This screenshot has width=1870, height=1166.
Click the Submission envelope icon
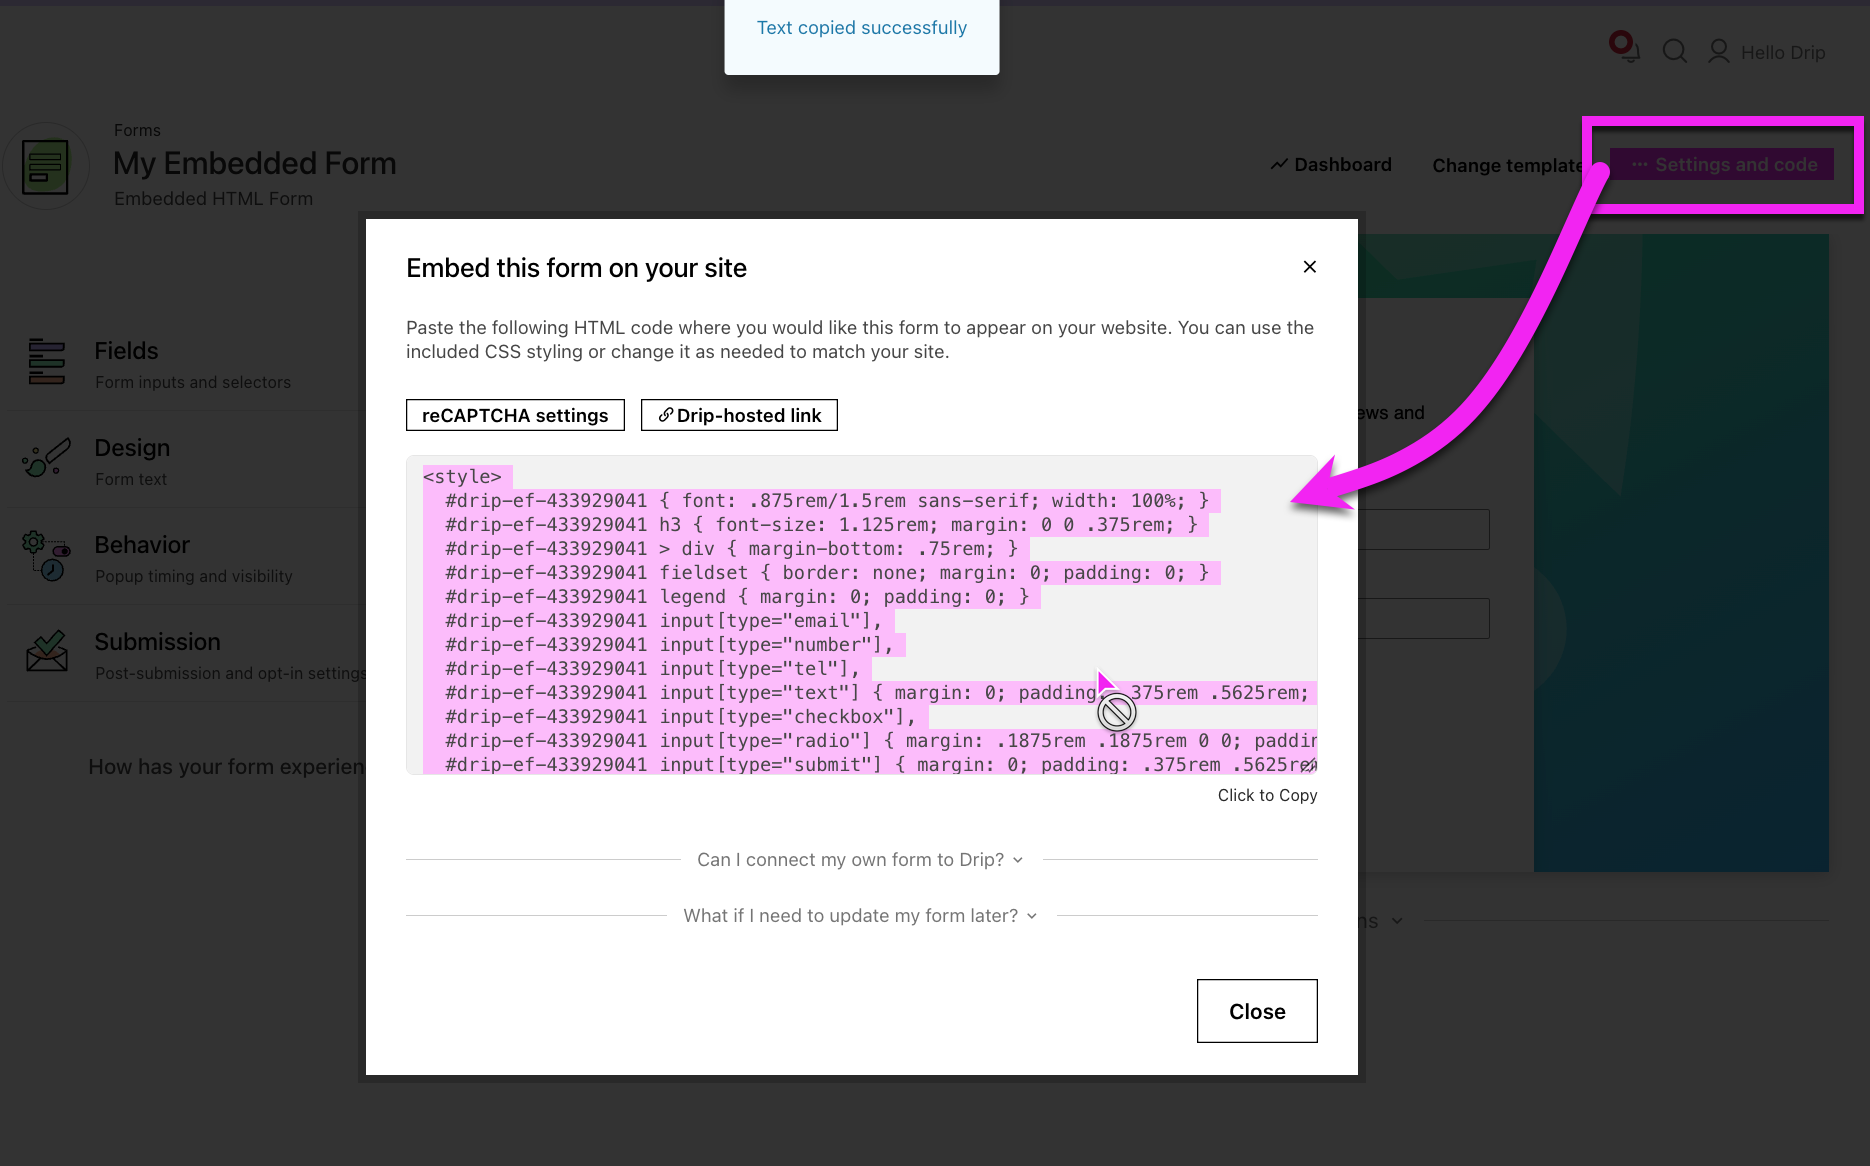(46, 652)
